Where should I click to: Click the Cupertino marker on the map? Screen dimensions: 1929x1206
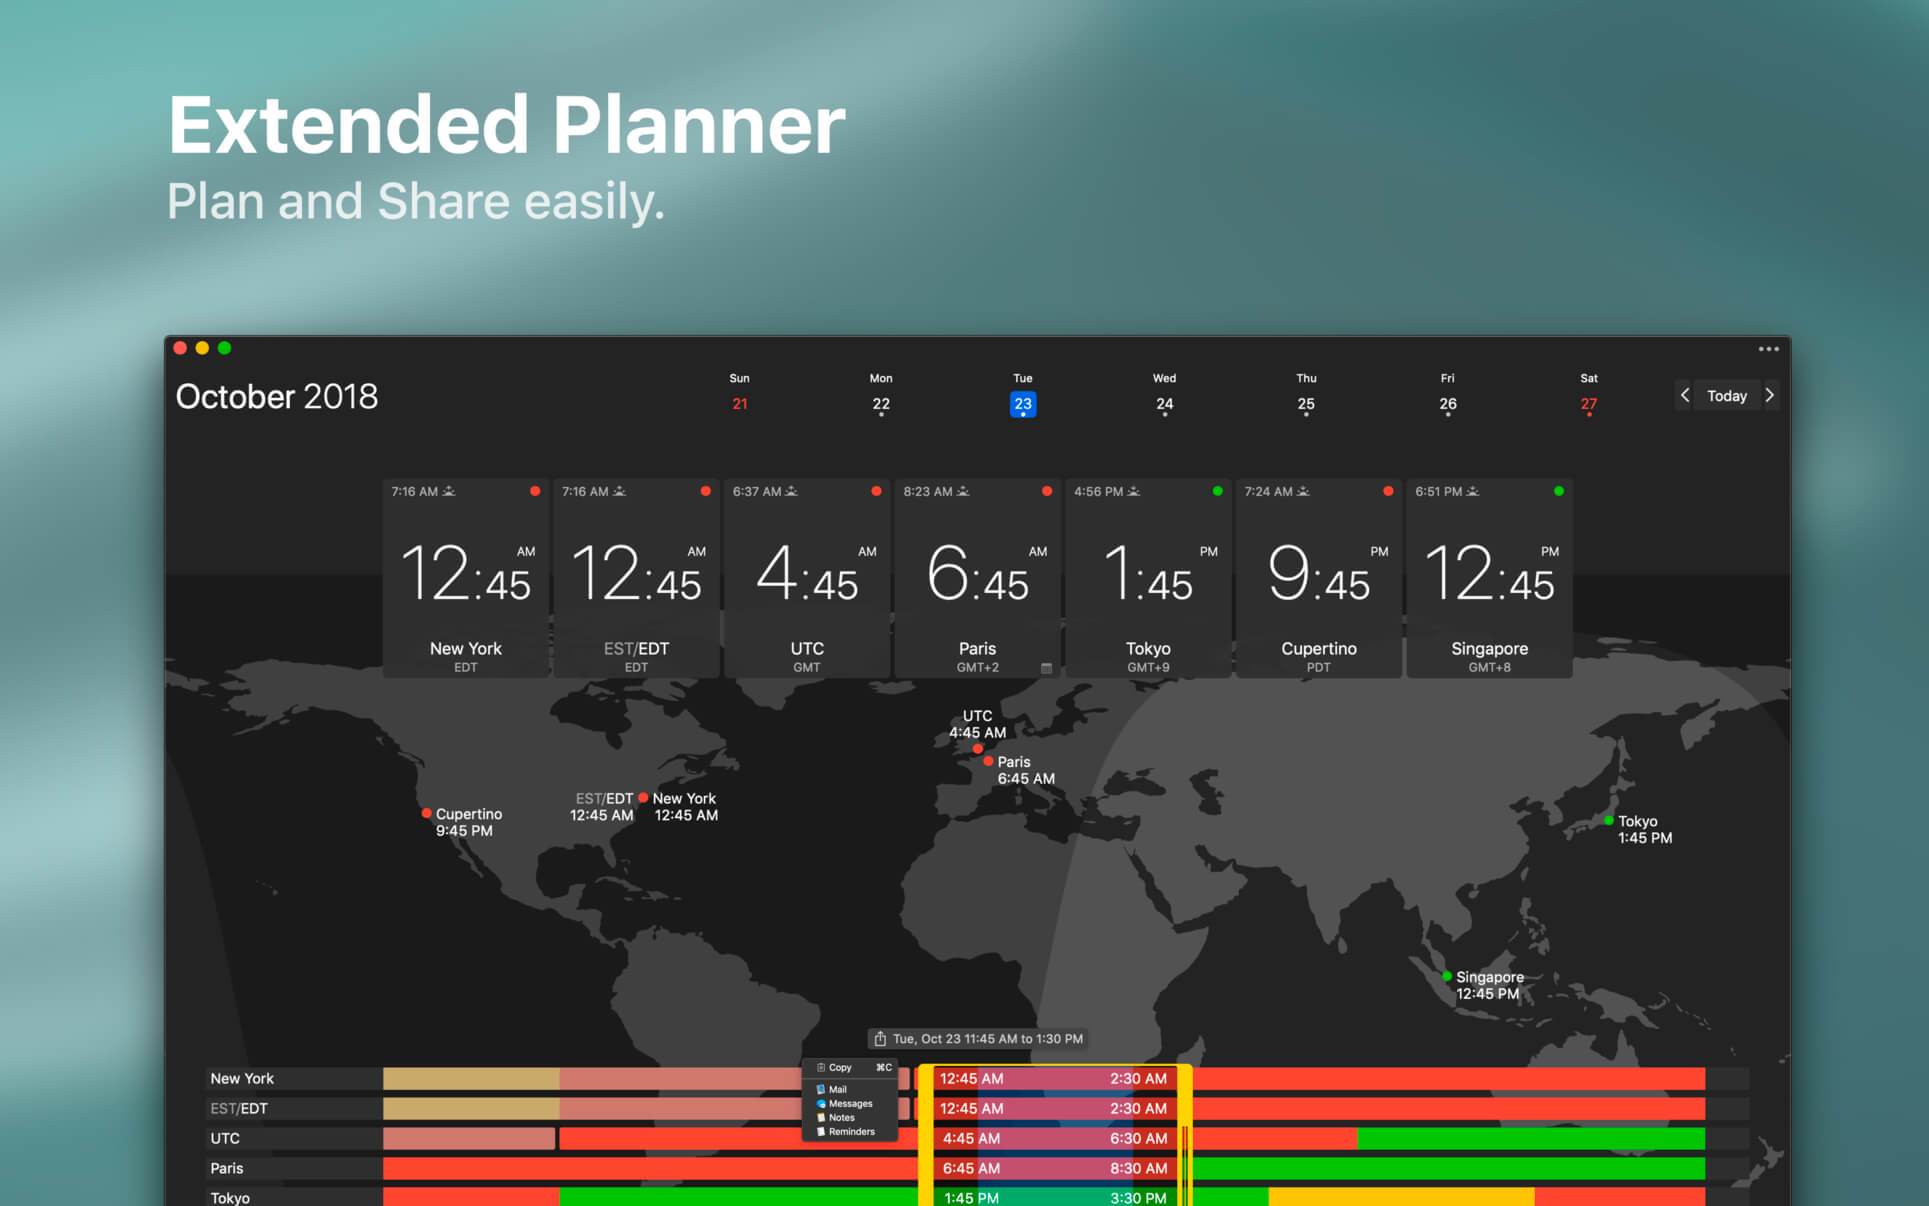(x=427, y=813)
